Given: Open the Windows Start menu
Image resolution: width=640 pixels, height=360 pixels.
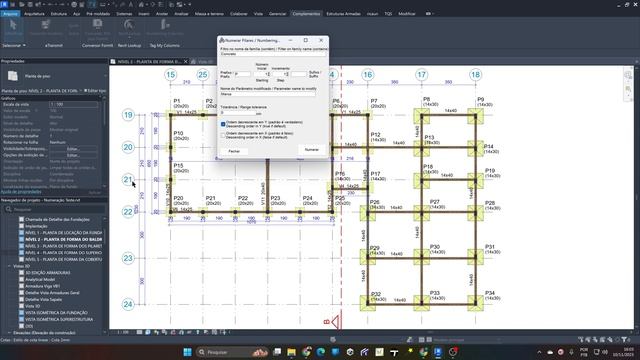Looking at the screenshot, I should (x=187, y=352).
